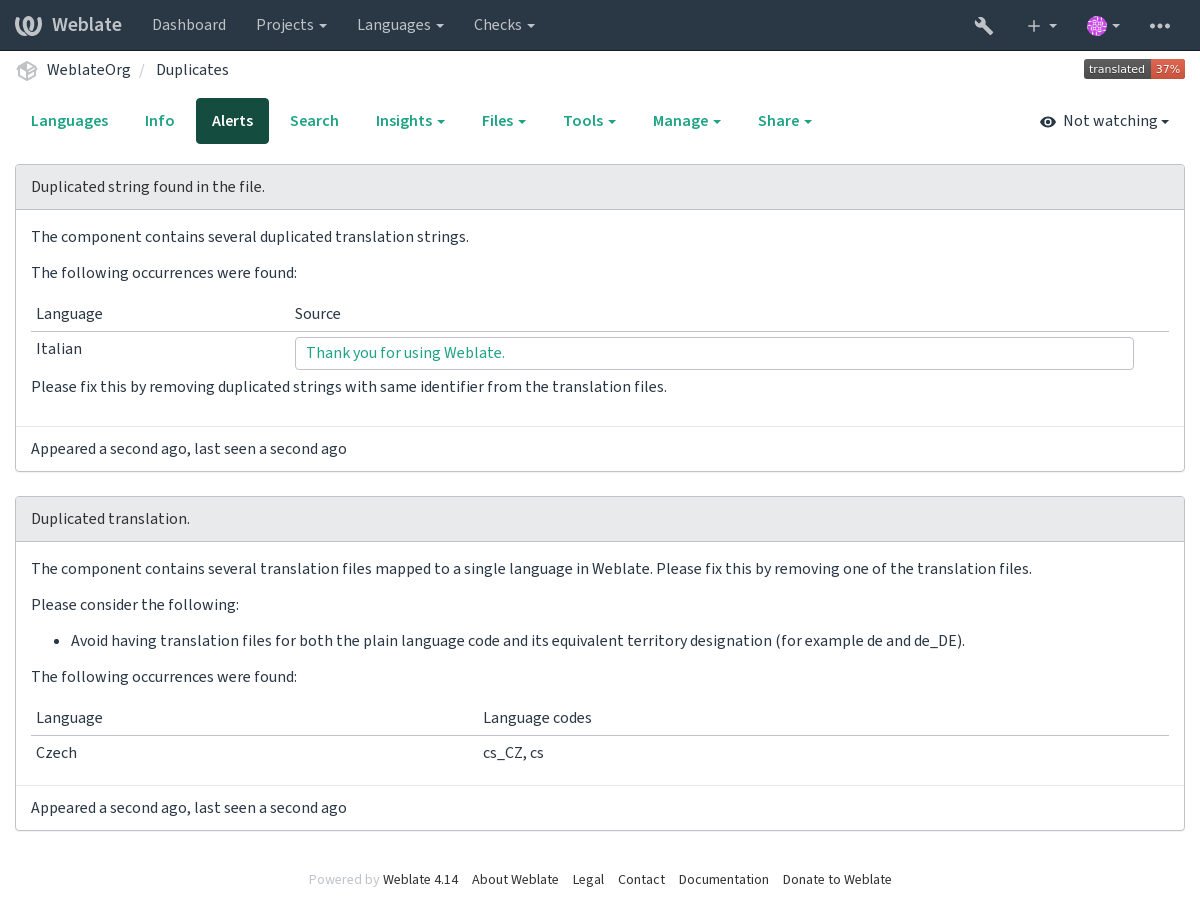Click the Italian language cell
1200x918 pixels.
[x=59, y=349]
